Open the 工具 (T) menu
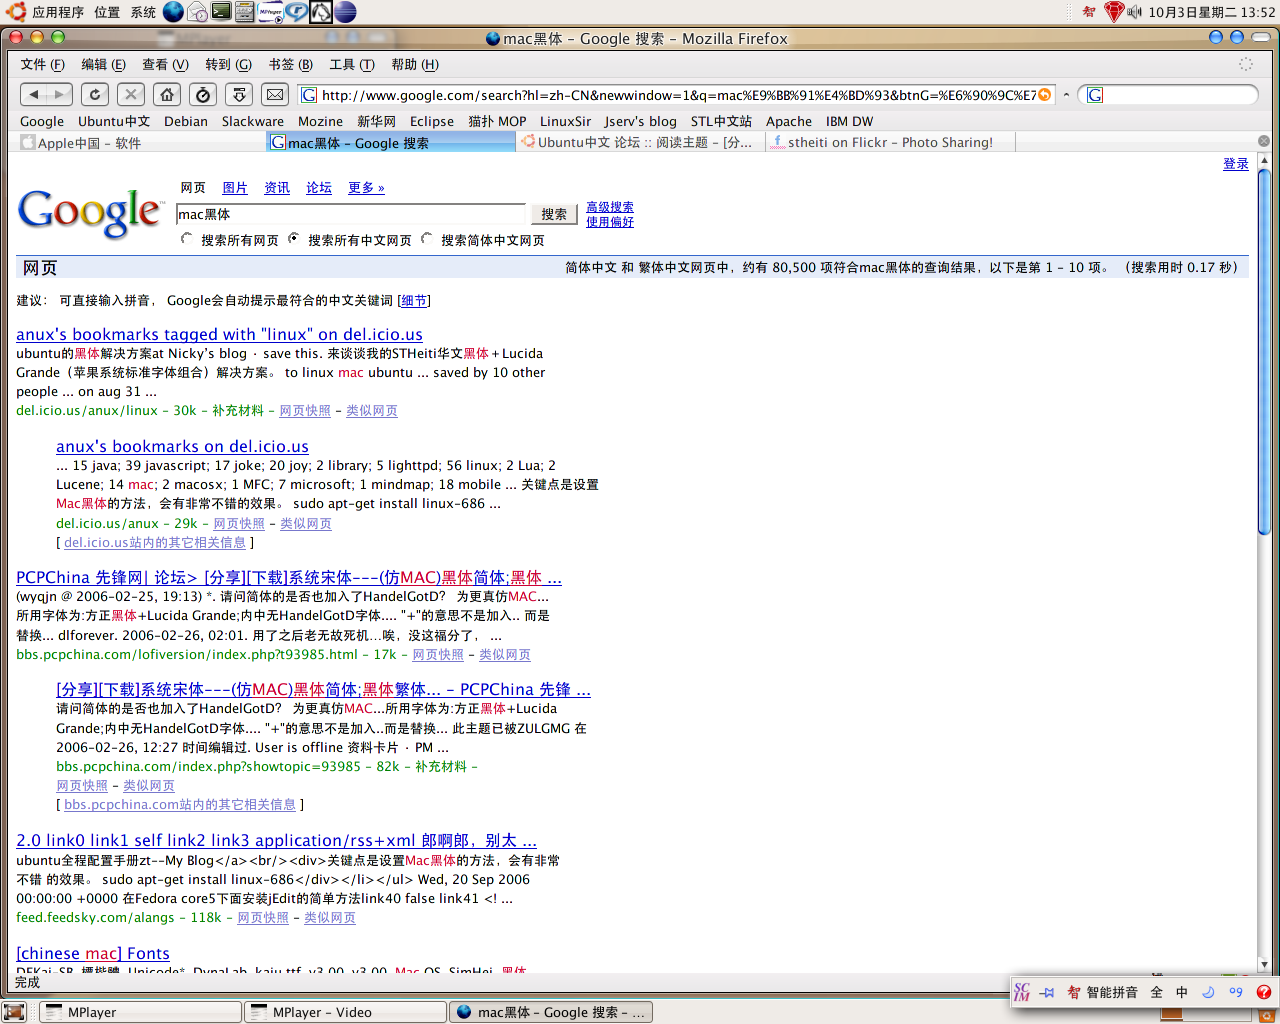1280x1024 pixels. pos(352,64)
